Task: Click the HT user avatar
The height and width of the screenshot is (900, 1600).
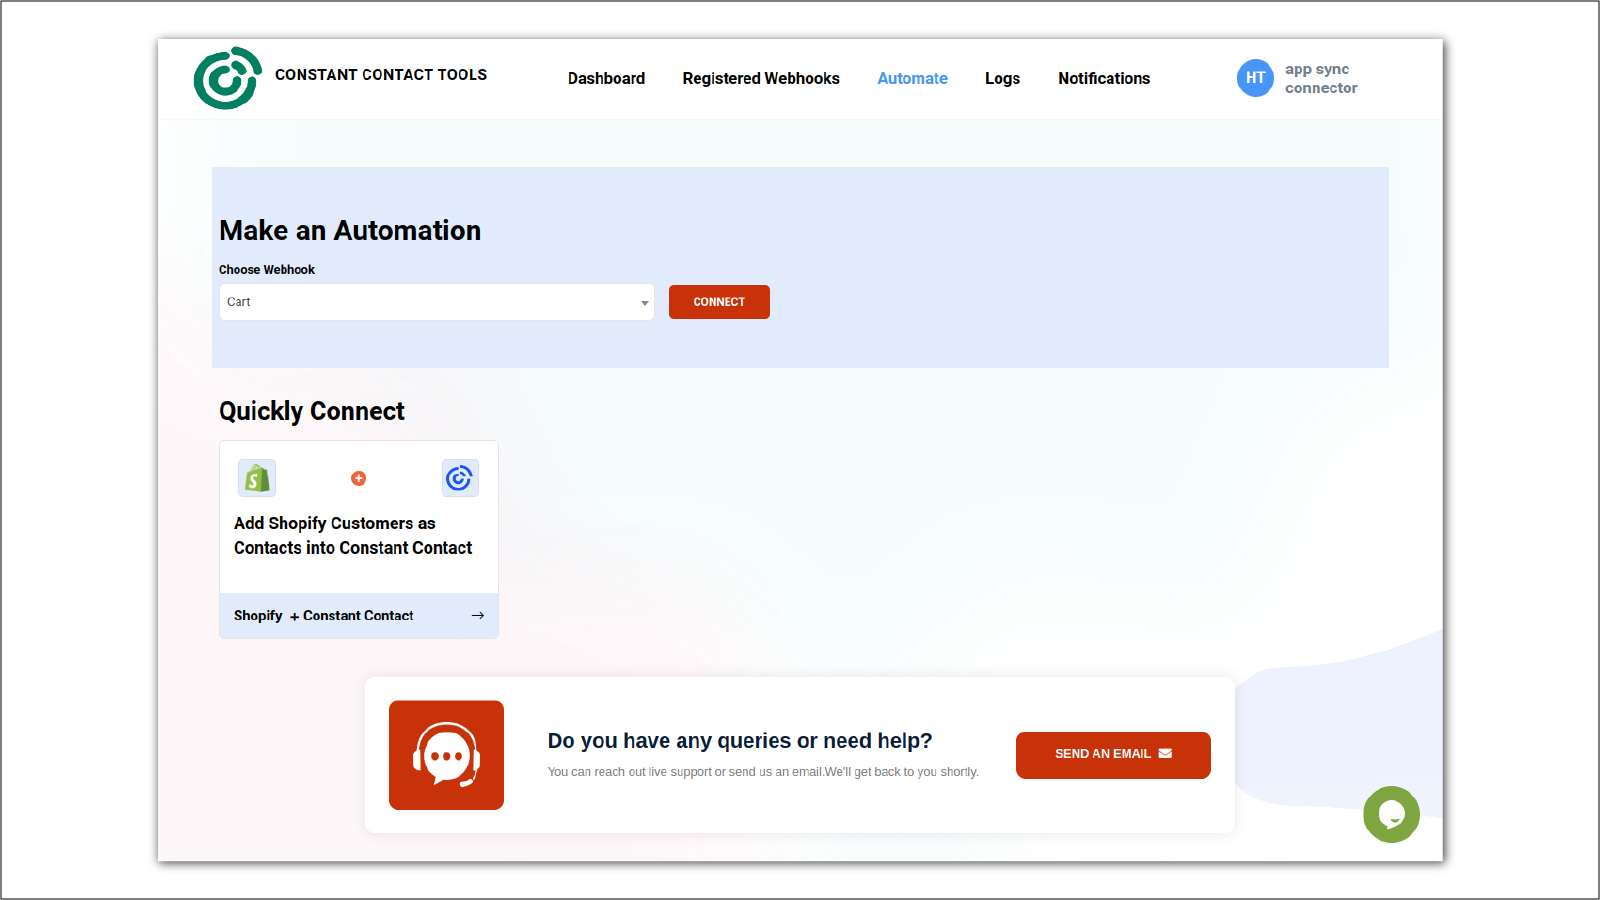Action: click(1255, 78)
